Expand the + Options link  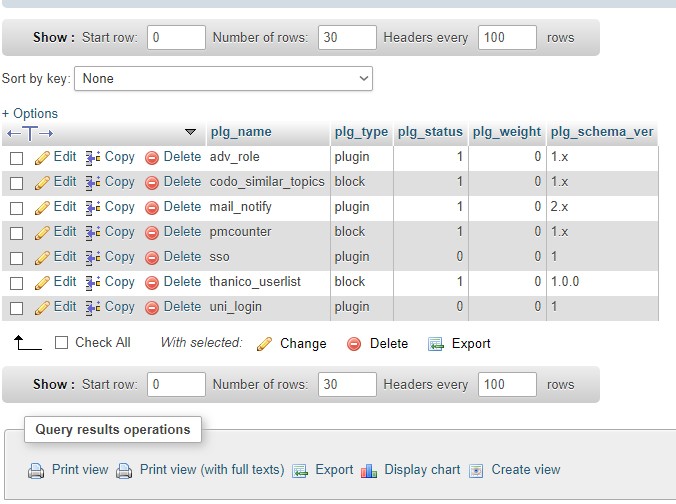click(x=30, y=113)
